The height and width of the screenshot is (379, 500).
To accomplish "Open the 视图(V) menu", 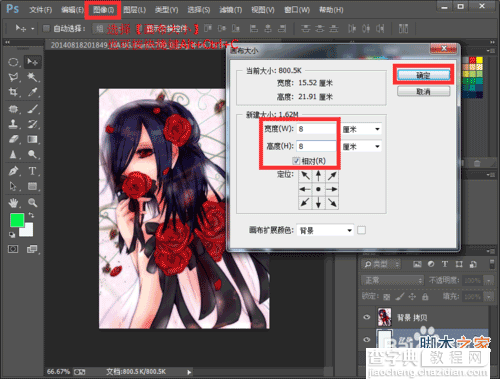I will pos(263,10).
